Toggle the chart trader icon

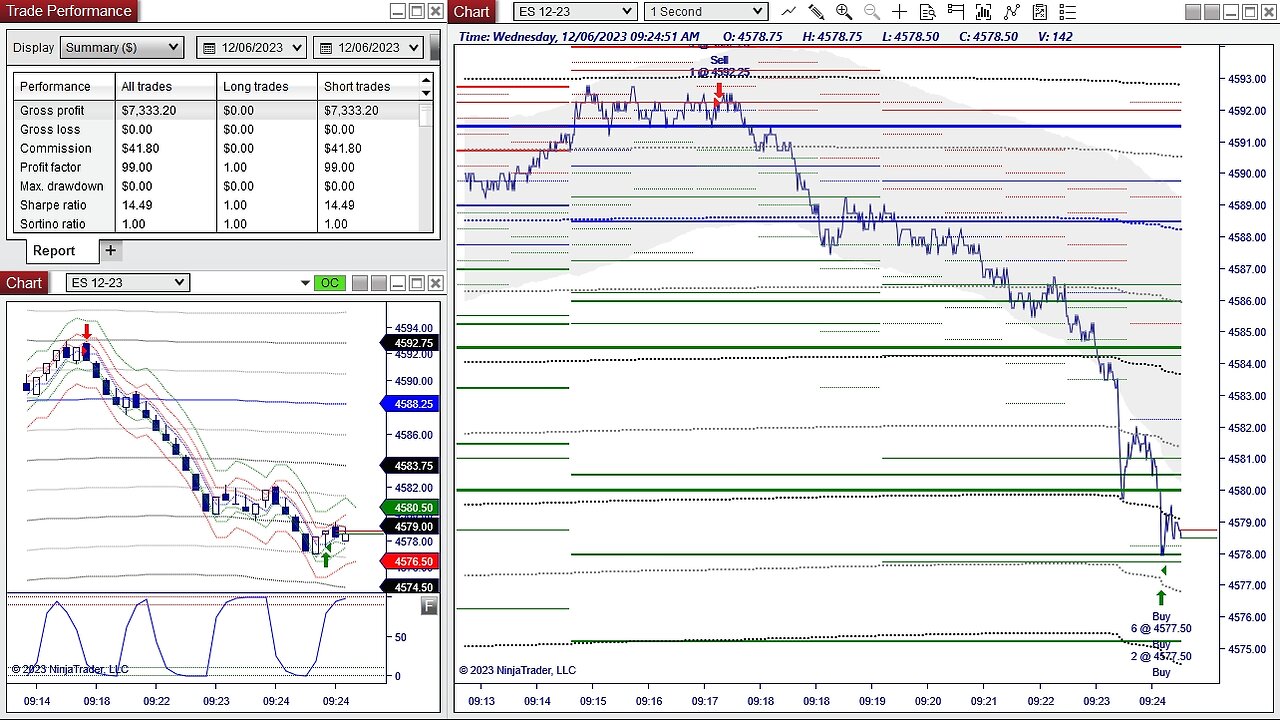(956, 12)
